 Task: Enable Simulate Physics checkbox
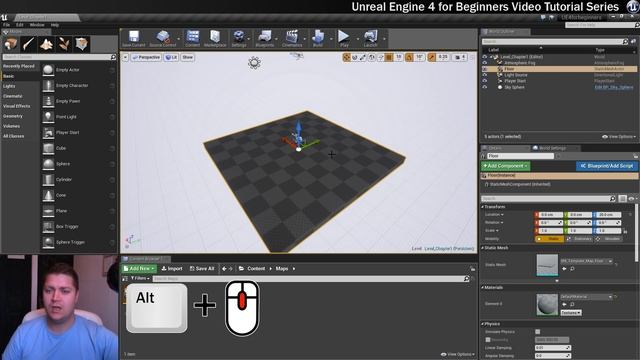(538, 331)
